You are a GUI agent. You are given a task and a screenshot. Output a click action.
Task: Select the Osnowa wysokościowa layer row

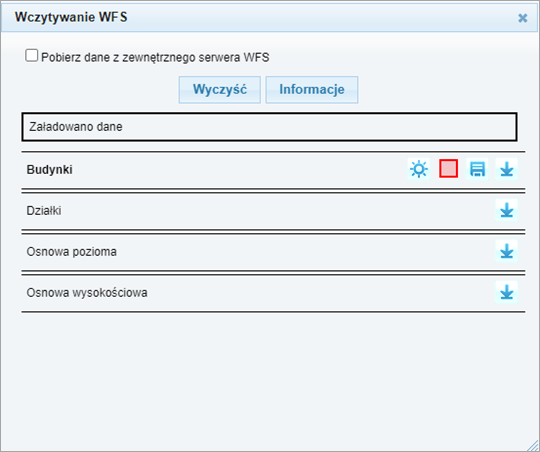tap(273, 292)
